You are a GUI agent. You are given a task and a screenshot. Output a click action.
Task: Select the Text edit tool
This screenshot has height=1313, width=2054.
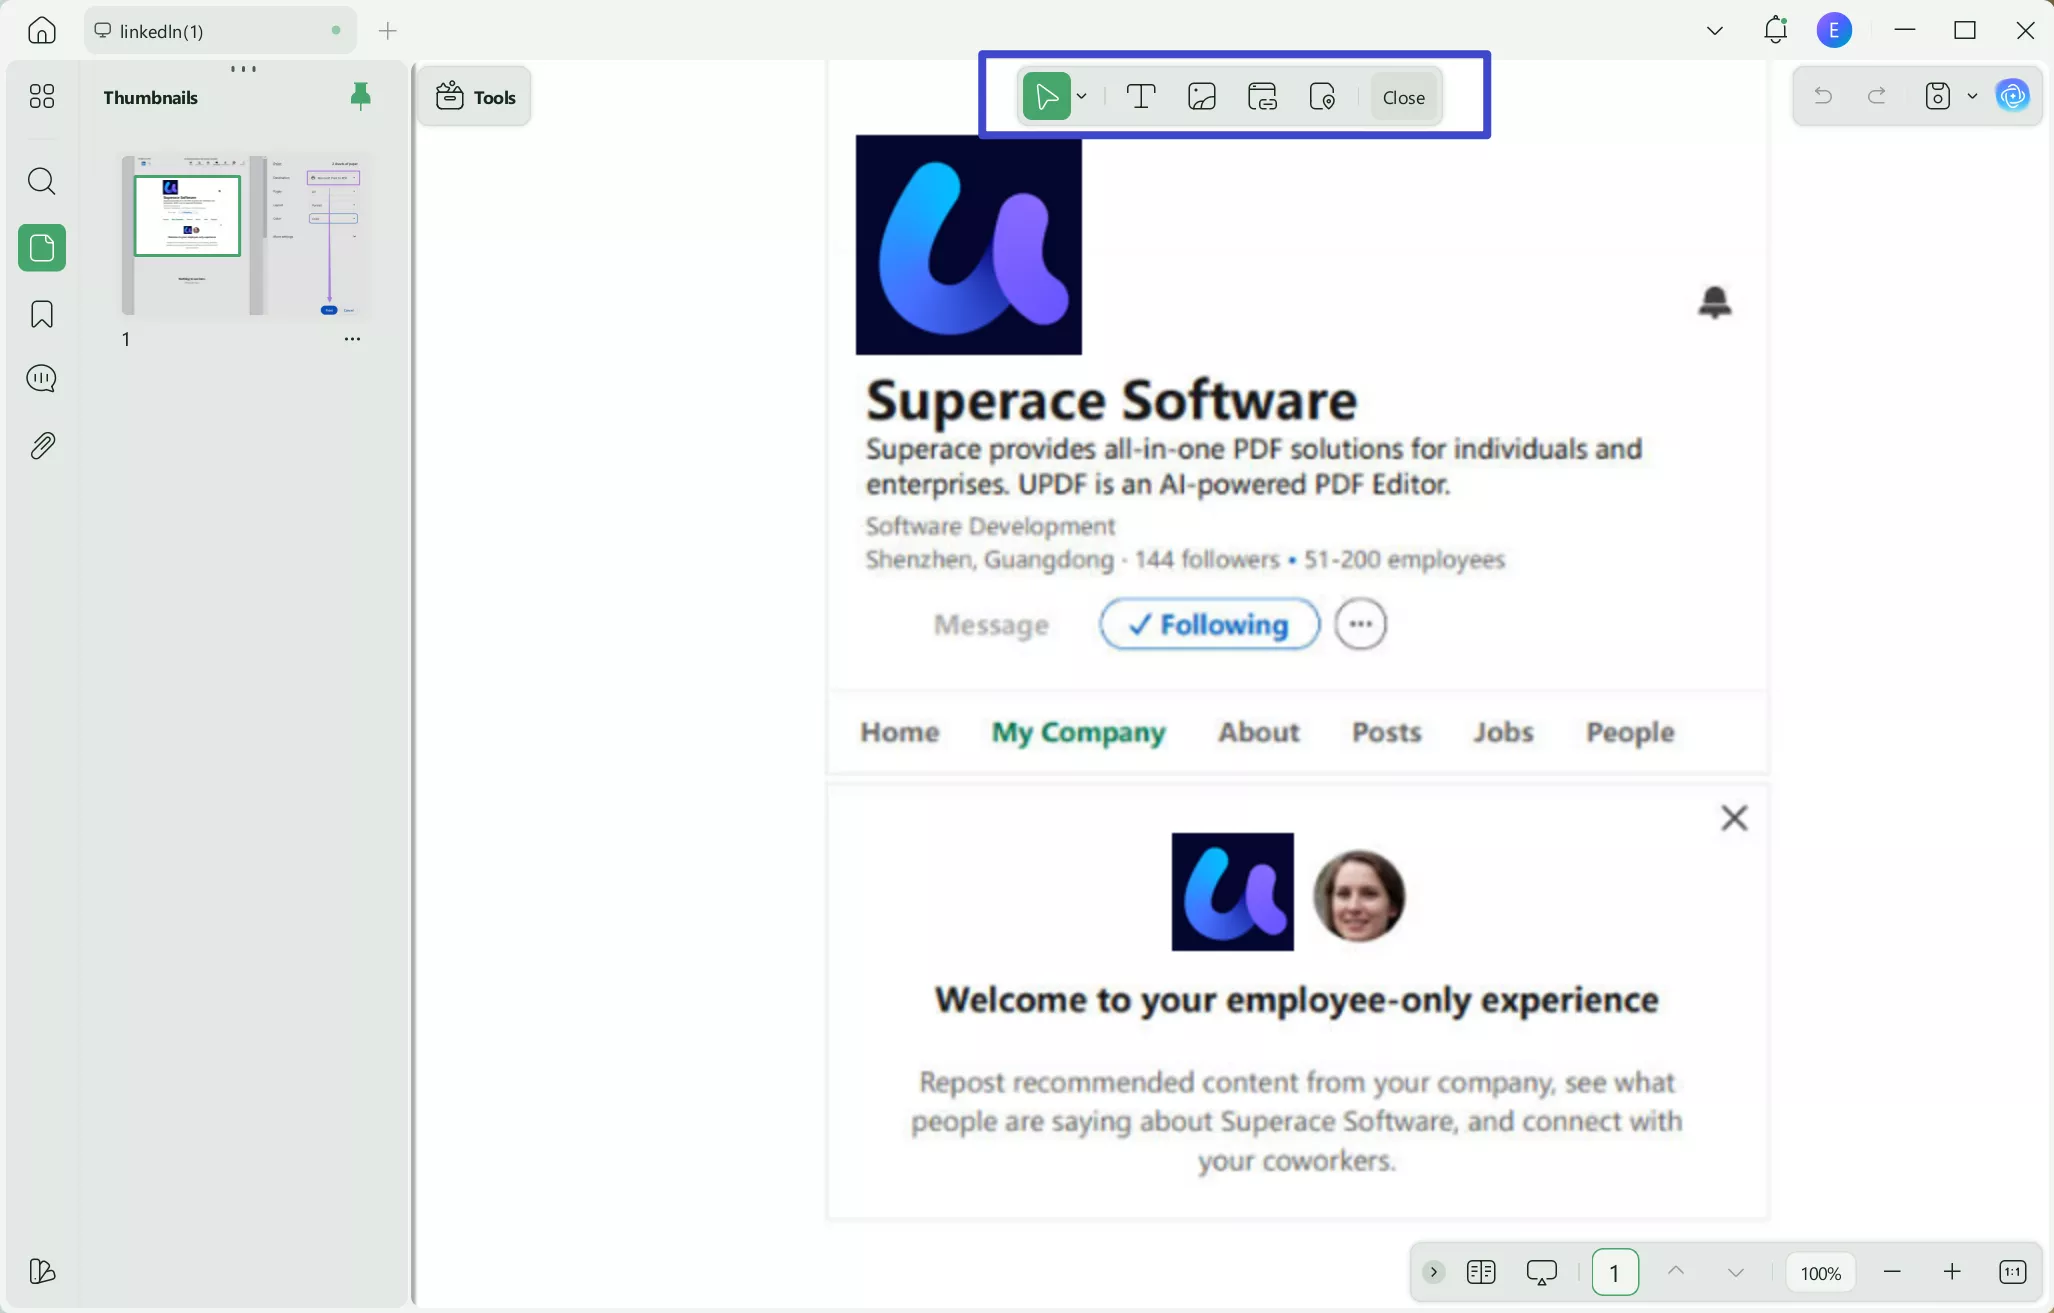tap(1141, 97)
